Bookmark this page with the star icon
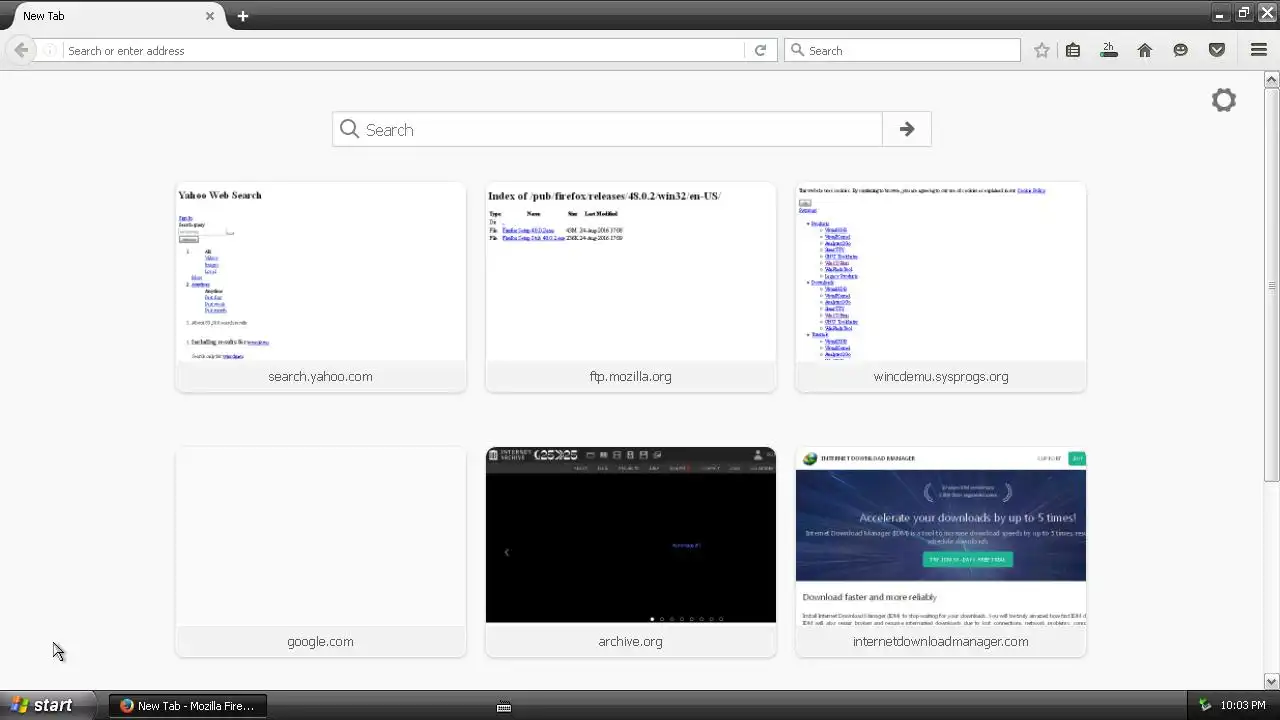1280x720 pixels. tap(1042, 50)
